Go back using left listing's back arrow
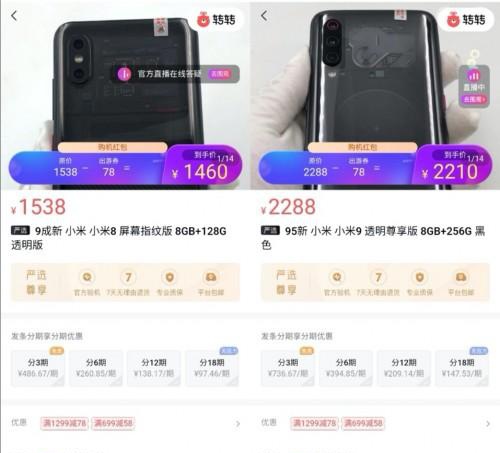This screenshot has width=500, height=453. (x=14, y=16)
